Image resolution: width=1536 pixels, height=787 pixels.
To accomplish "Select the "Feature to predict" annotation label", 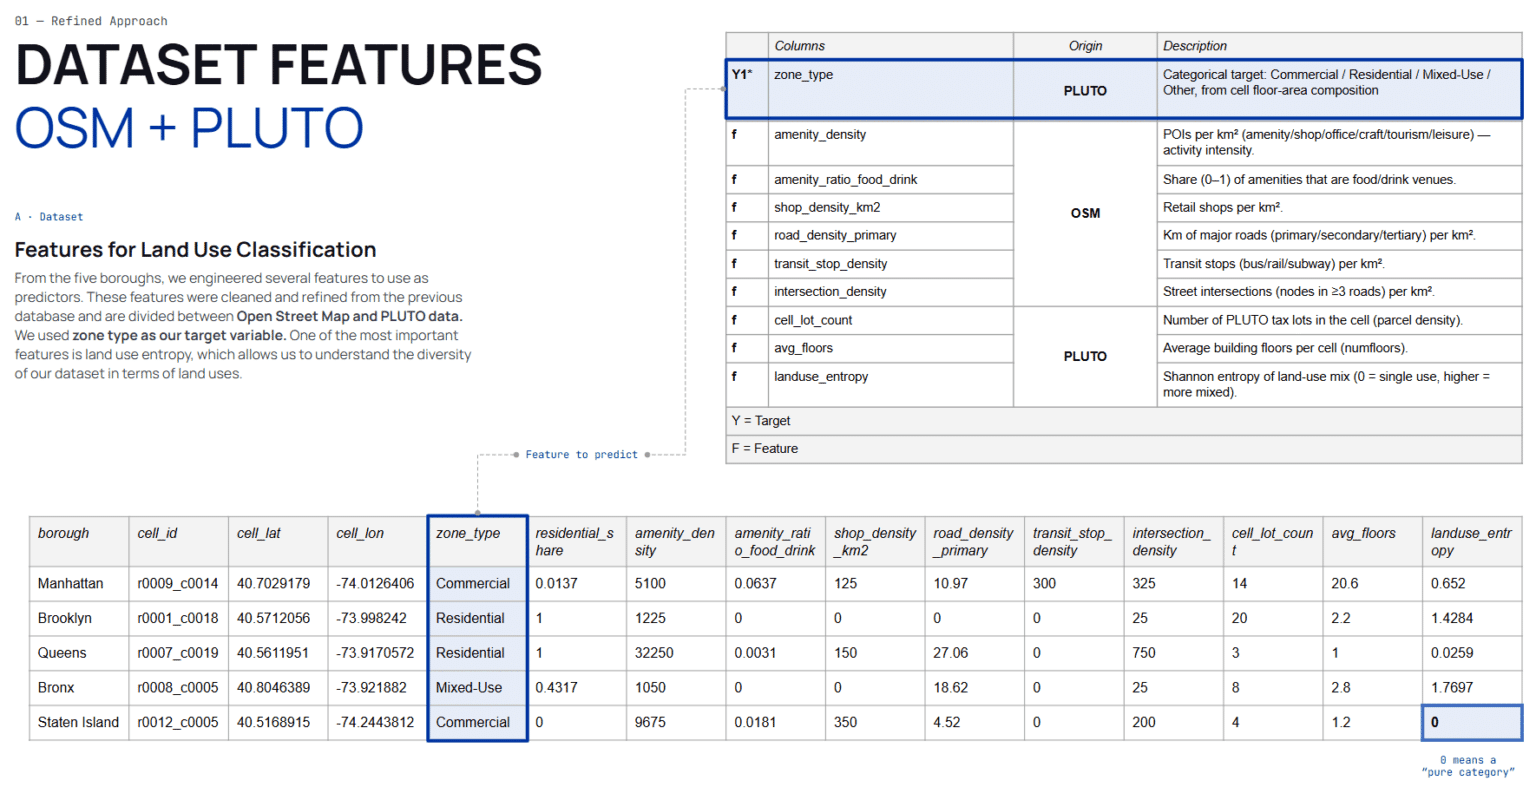I will [x=582, y=455].
